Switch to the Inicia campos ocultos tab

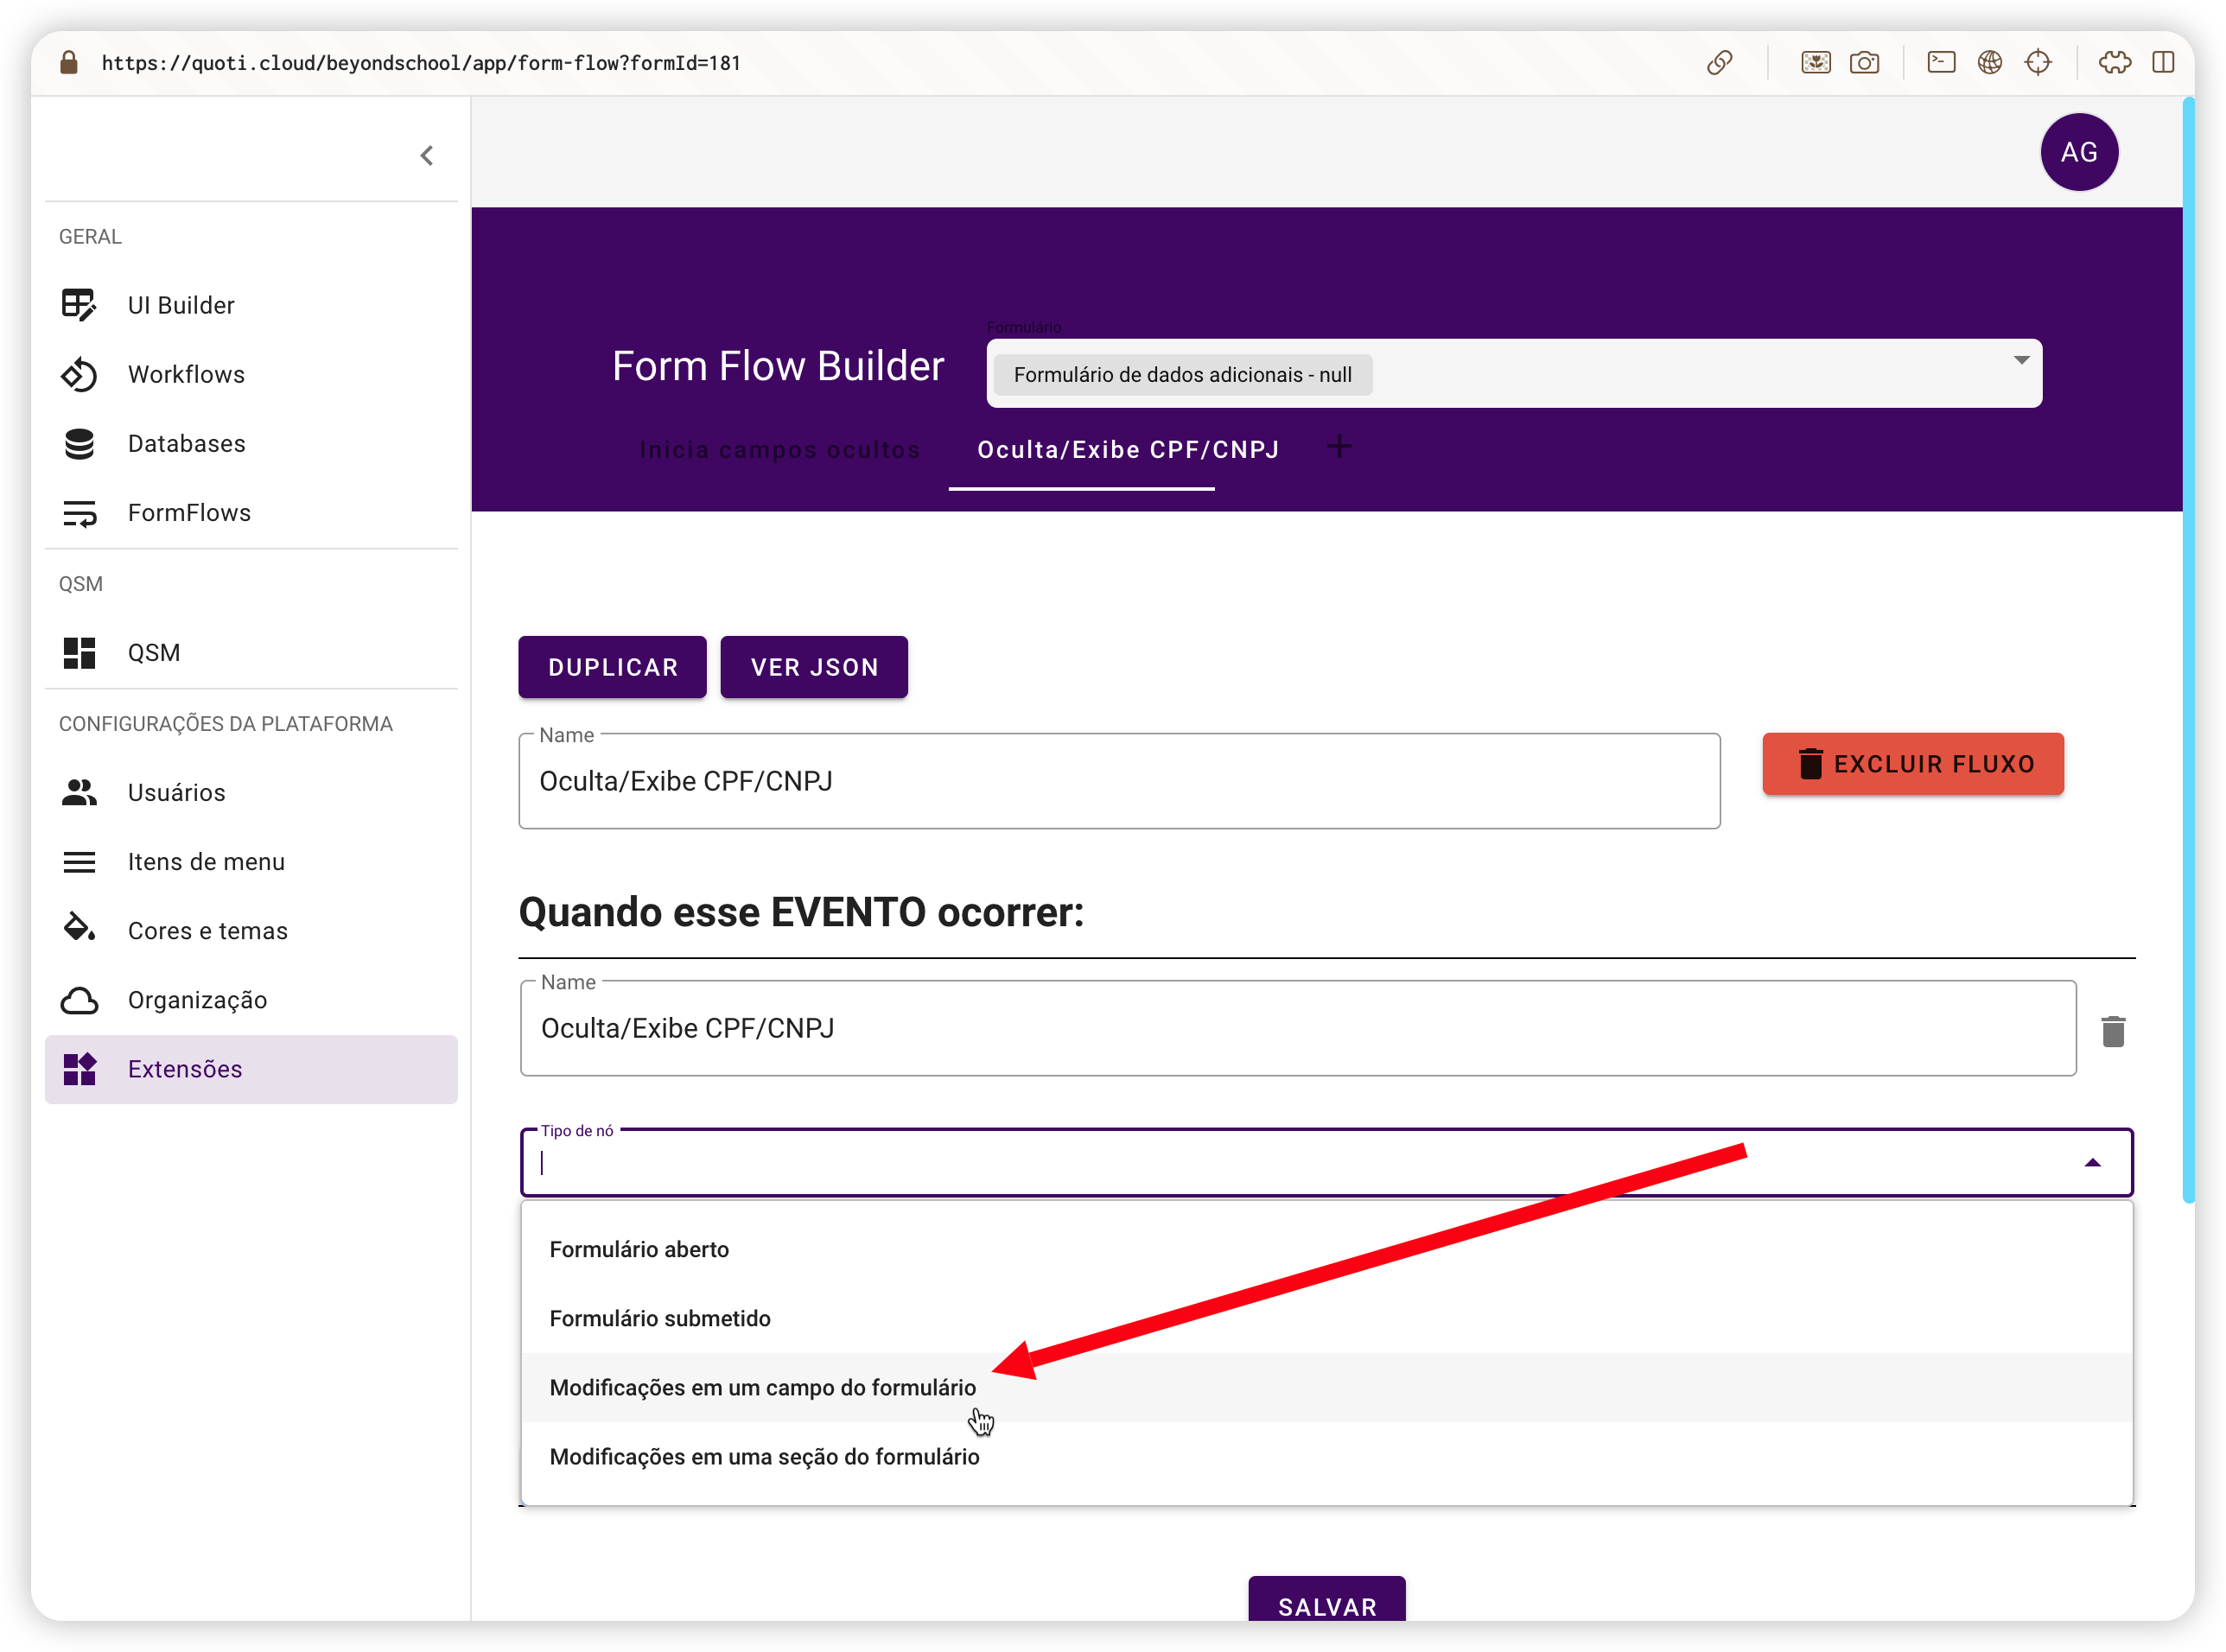(779, 450)
